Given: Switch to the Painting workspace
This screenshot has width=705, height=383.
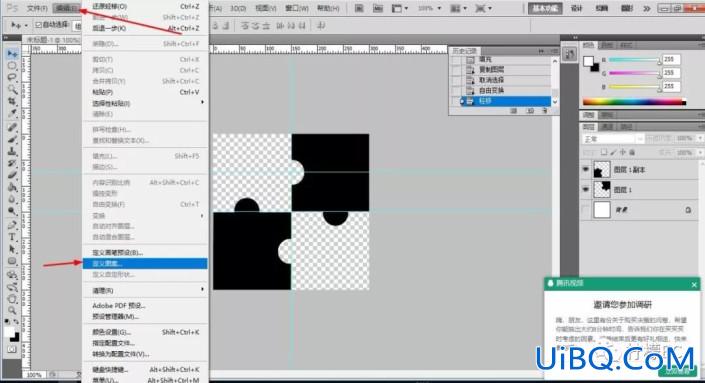Looking at the screenshot, I should tap(602, 8).
